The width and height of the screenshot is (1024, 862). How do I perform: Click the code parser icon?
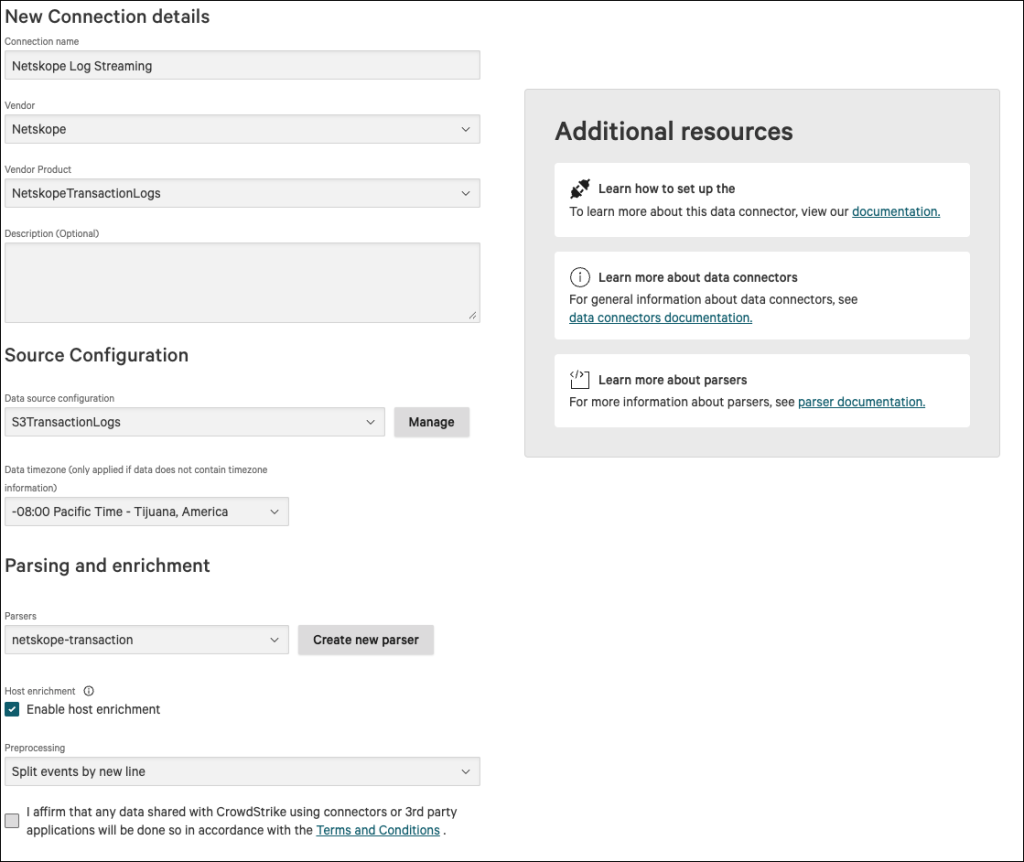(579, 379)
